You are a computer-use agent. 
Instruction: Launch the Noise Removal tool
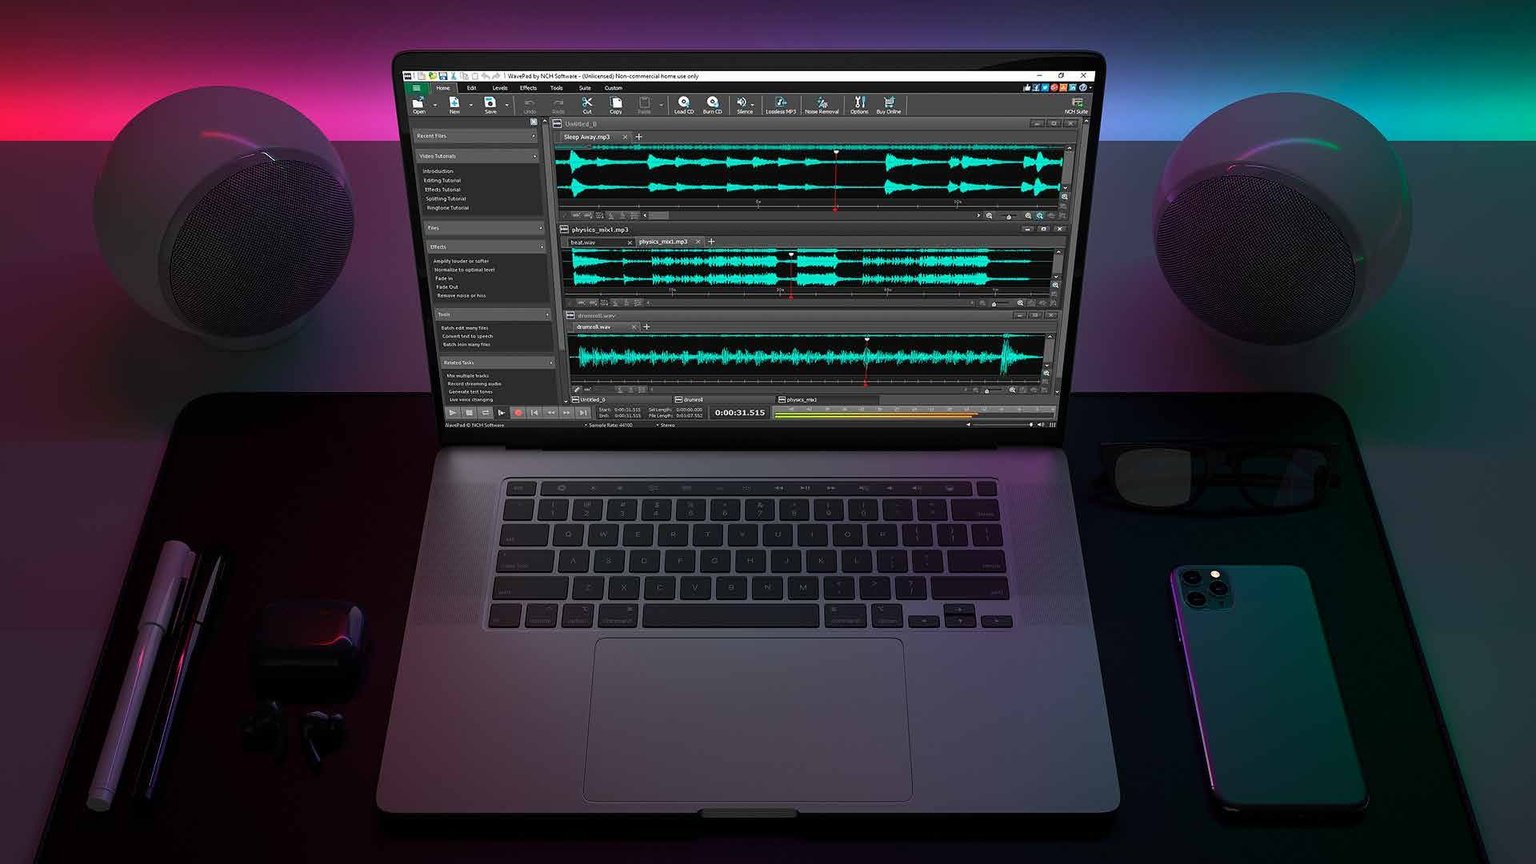(x=821, y=104)
